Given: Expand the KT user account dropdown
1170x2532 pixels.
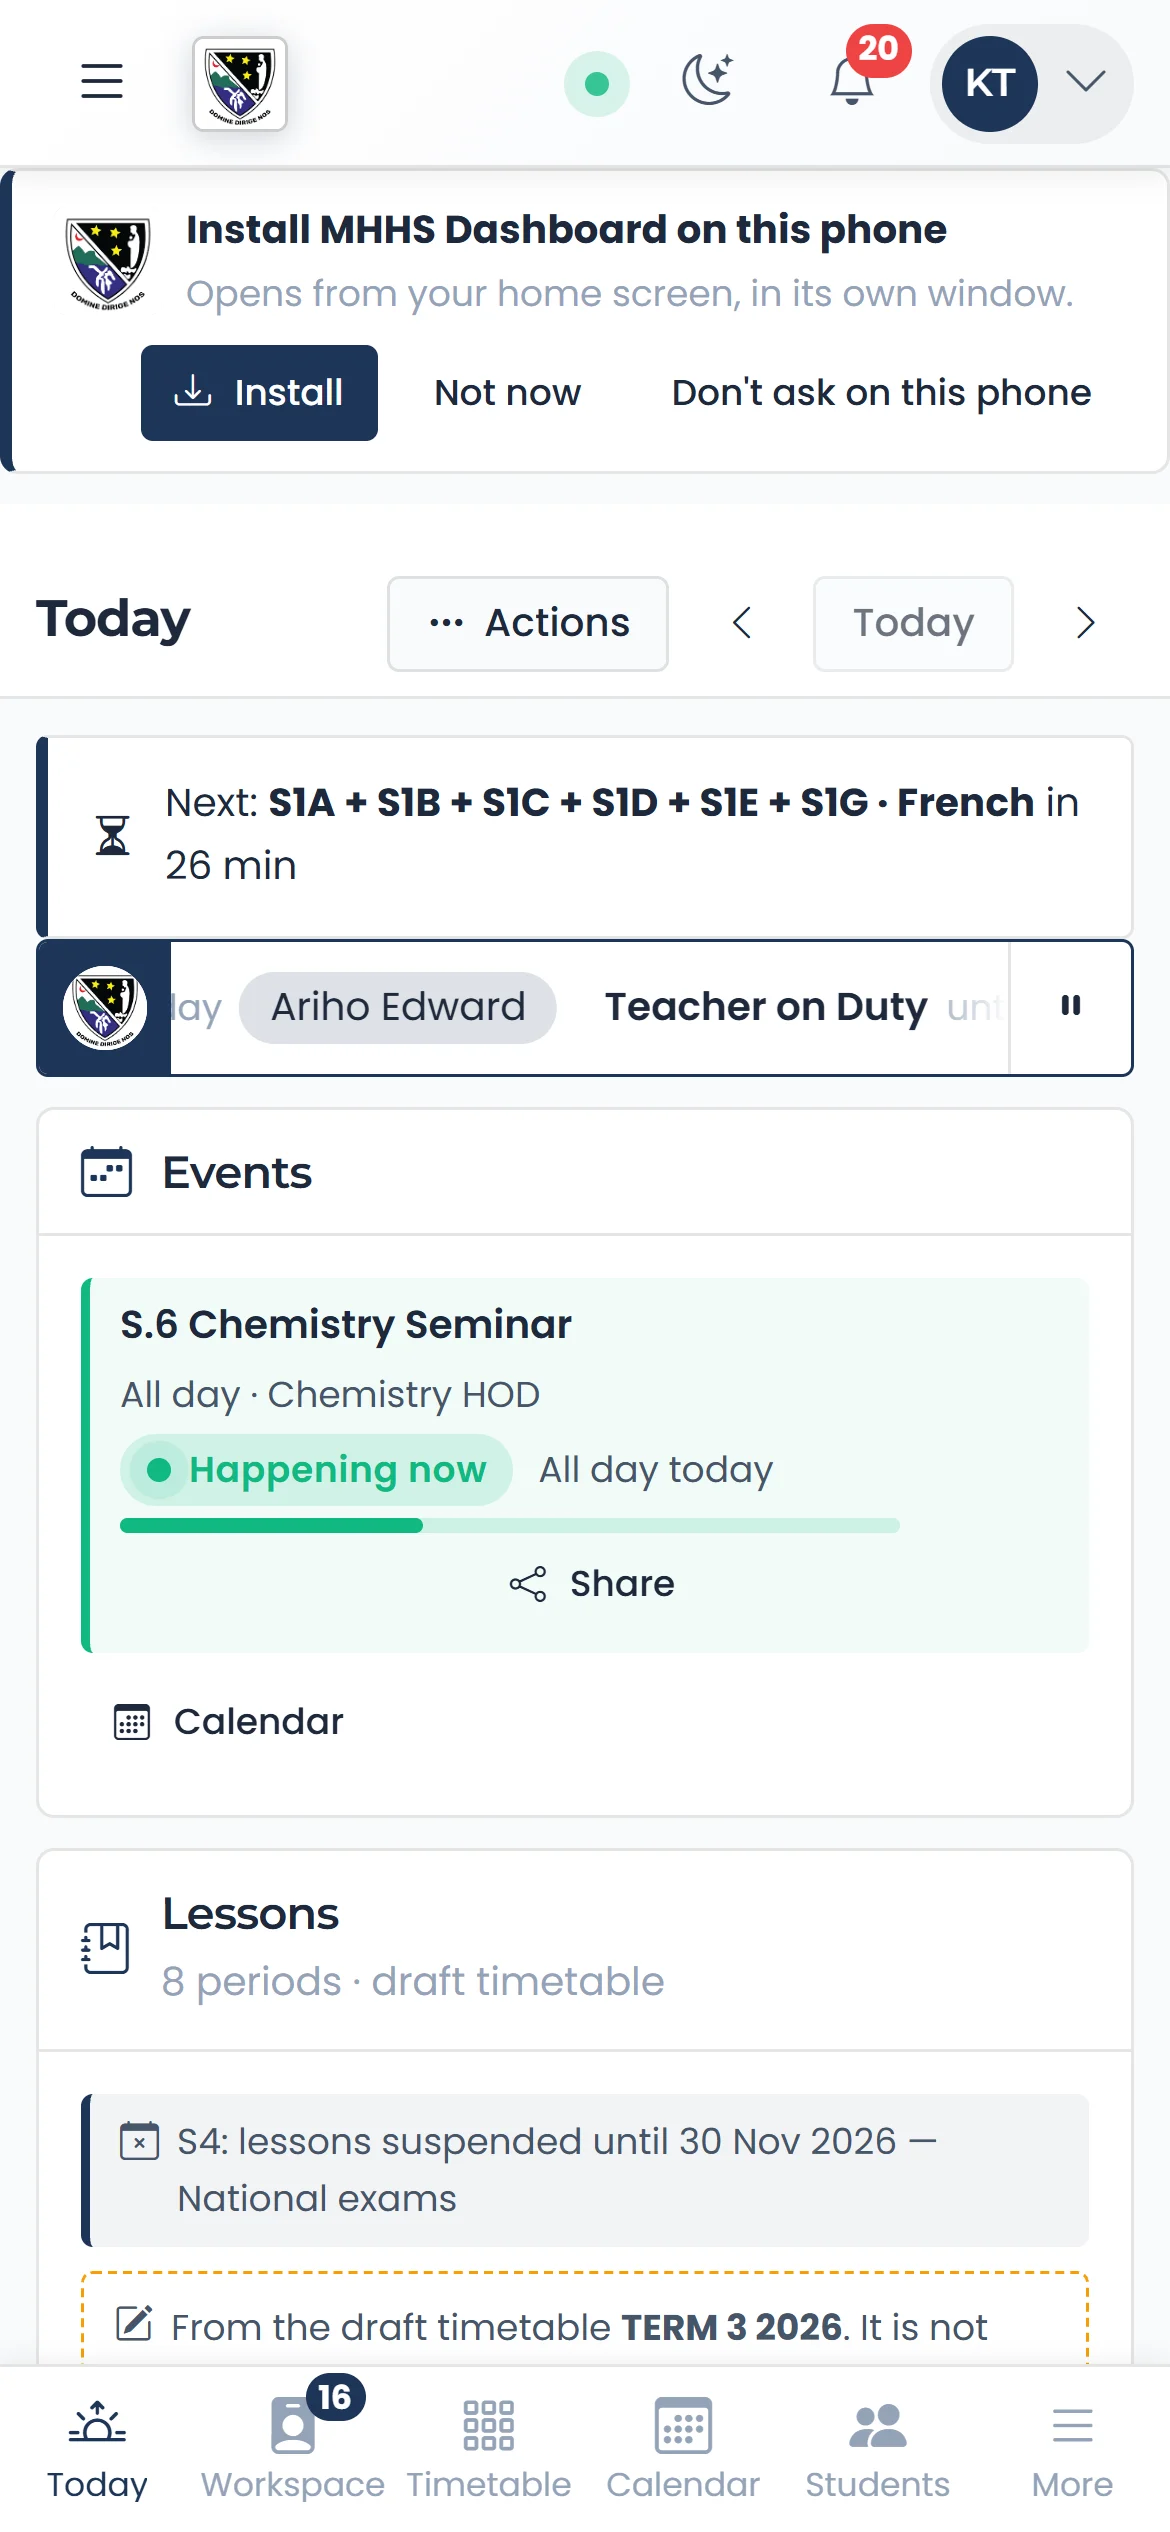Looking at the screenshot, I should pyautogui.click(x=1032, y=83).
